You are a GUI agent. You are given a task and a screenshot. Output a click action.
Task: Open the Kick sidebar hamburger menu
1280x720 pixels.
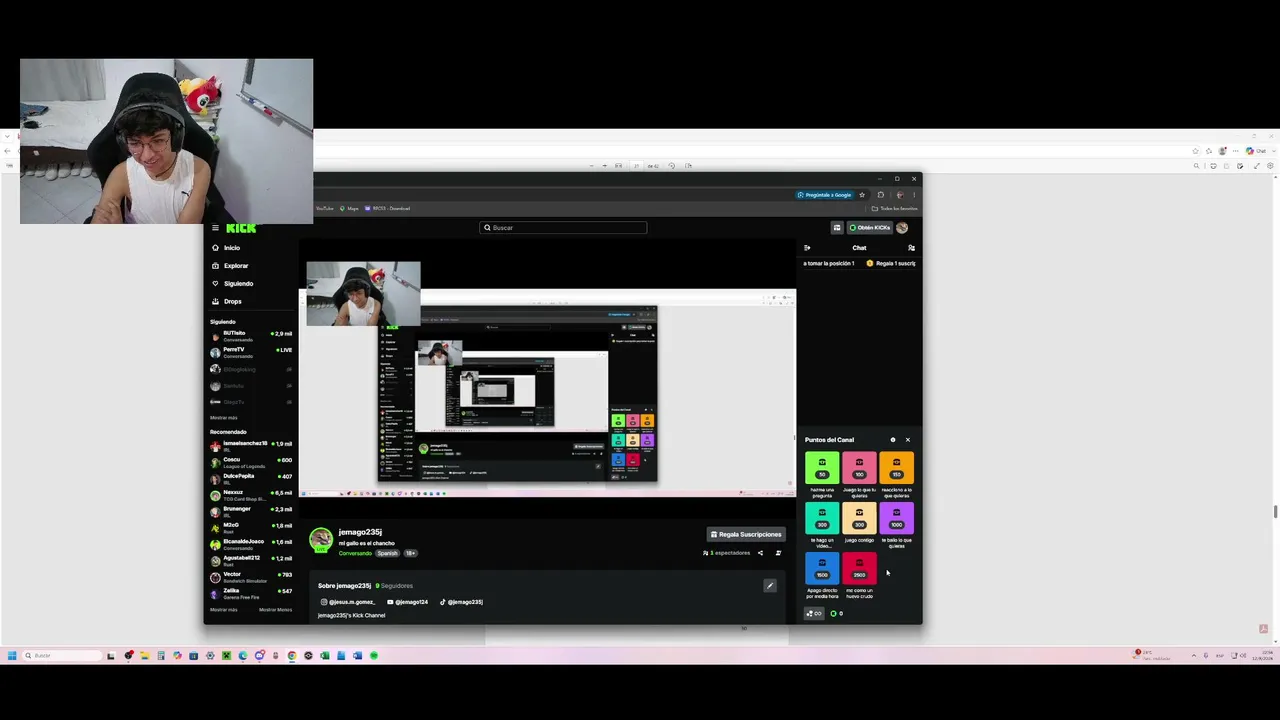click(x=215, y=228)
